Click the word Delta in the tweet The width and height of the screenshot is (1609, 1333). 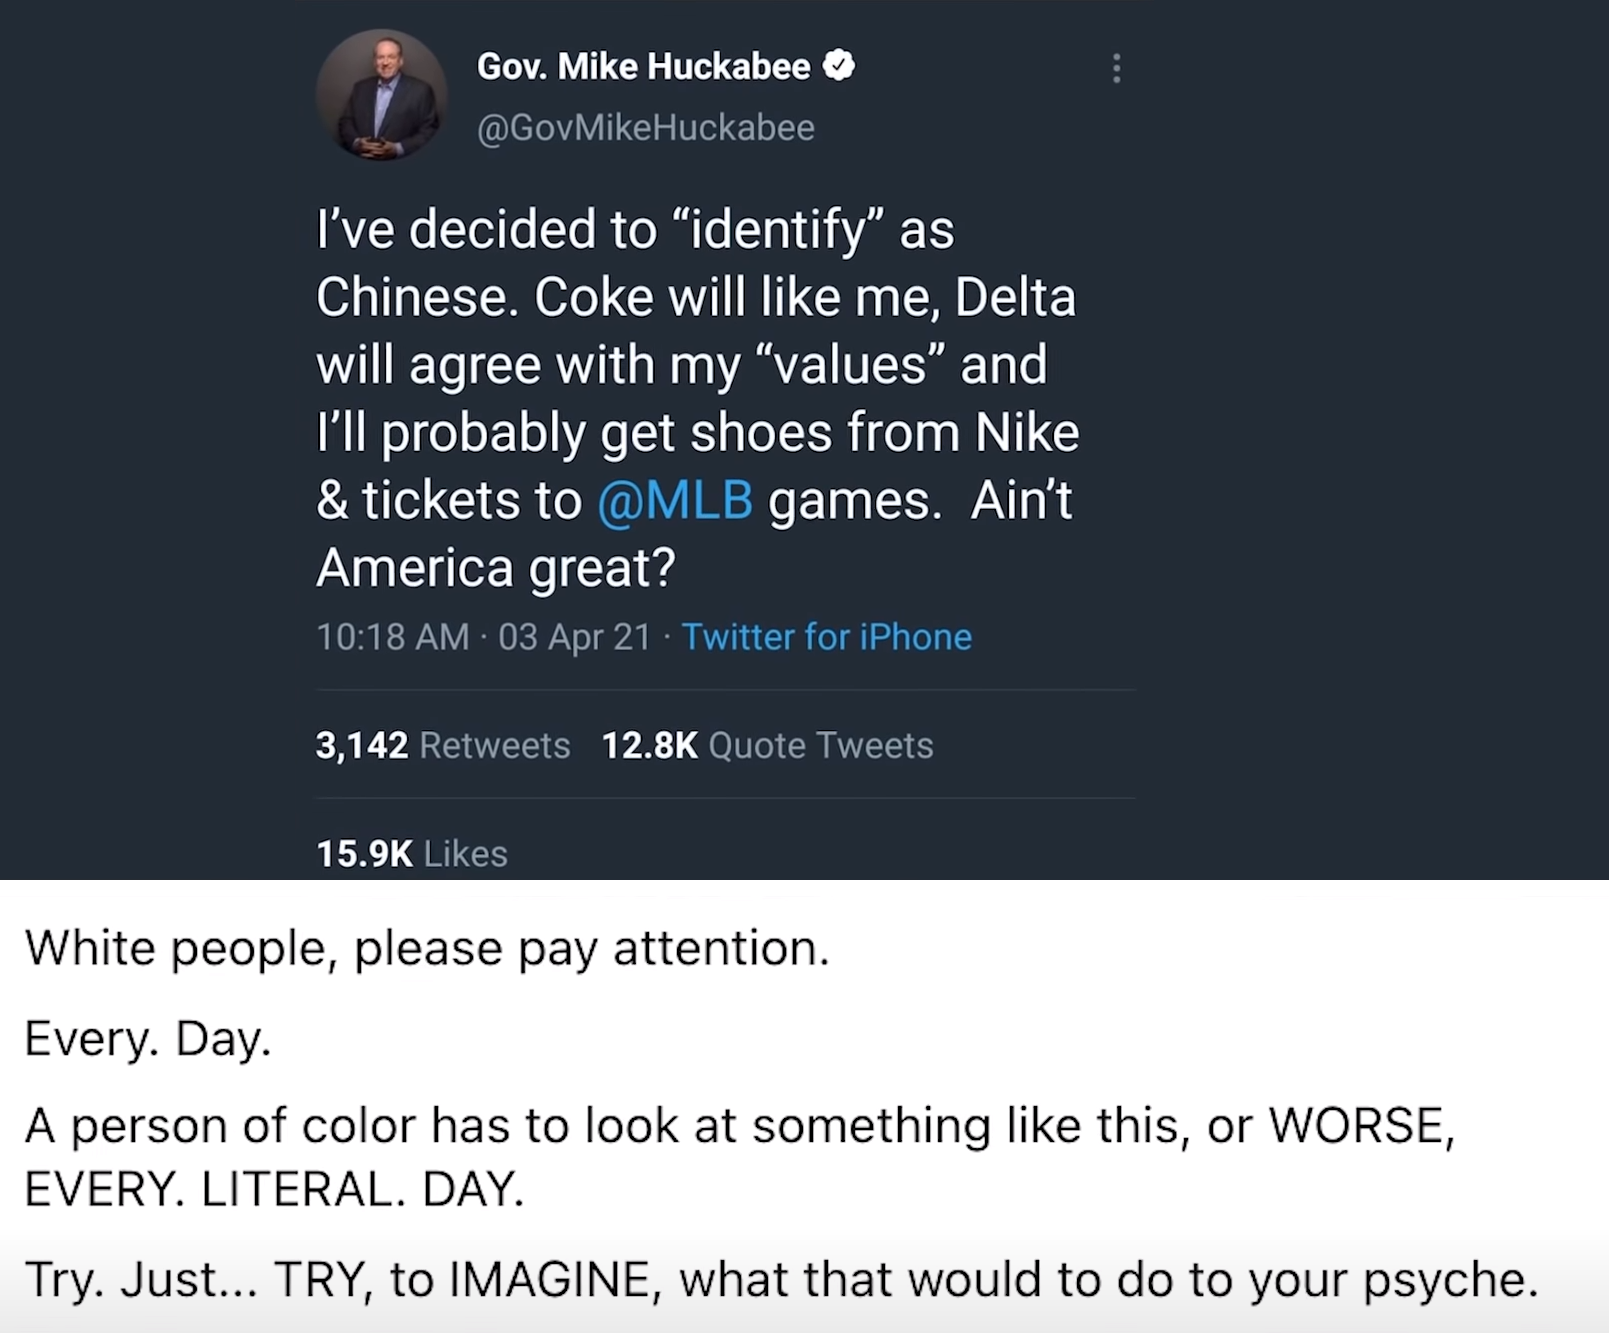pyautogui.click(x=1015, y=297)
